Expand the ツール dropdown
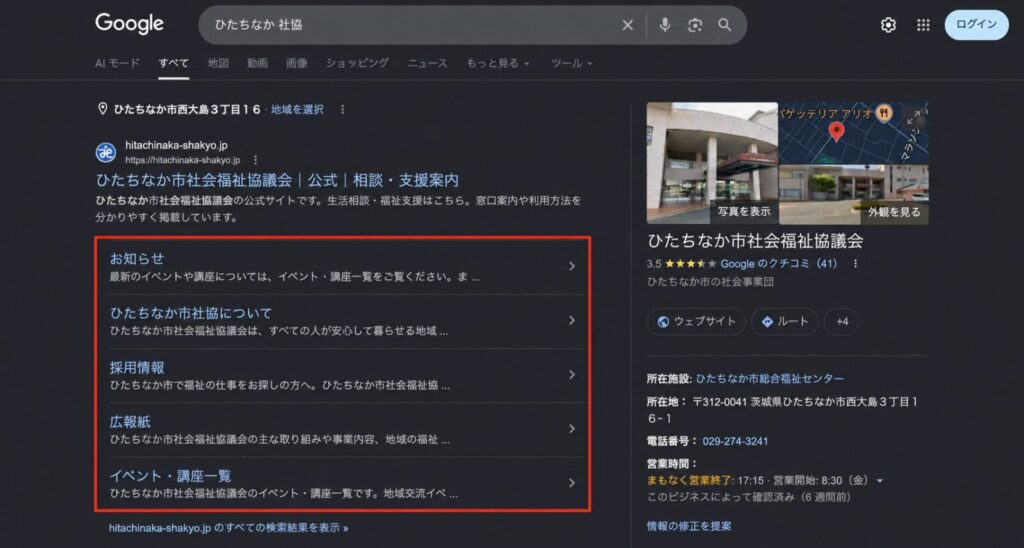 click(x=571, y=63)
